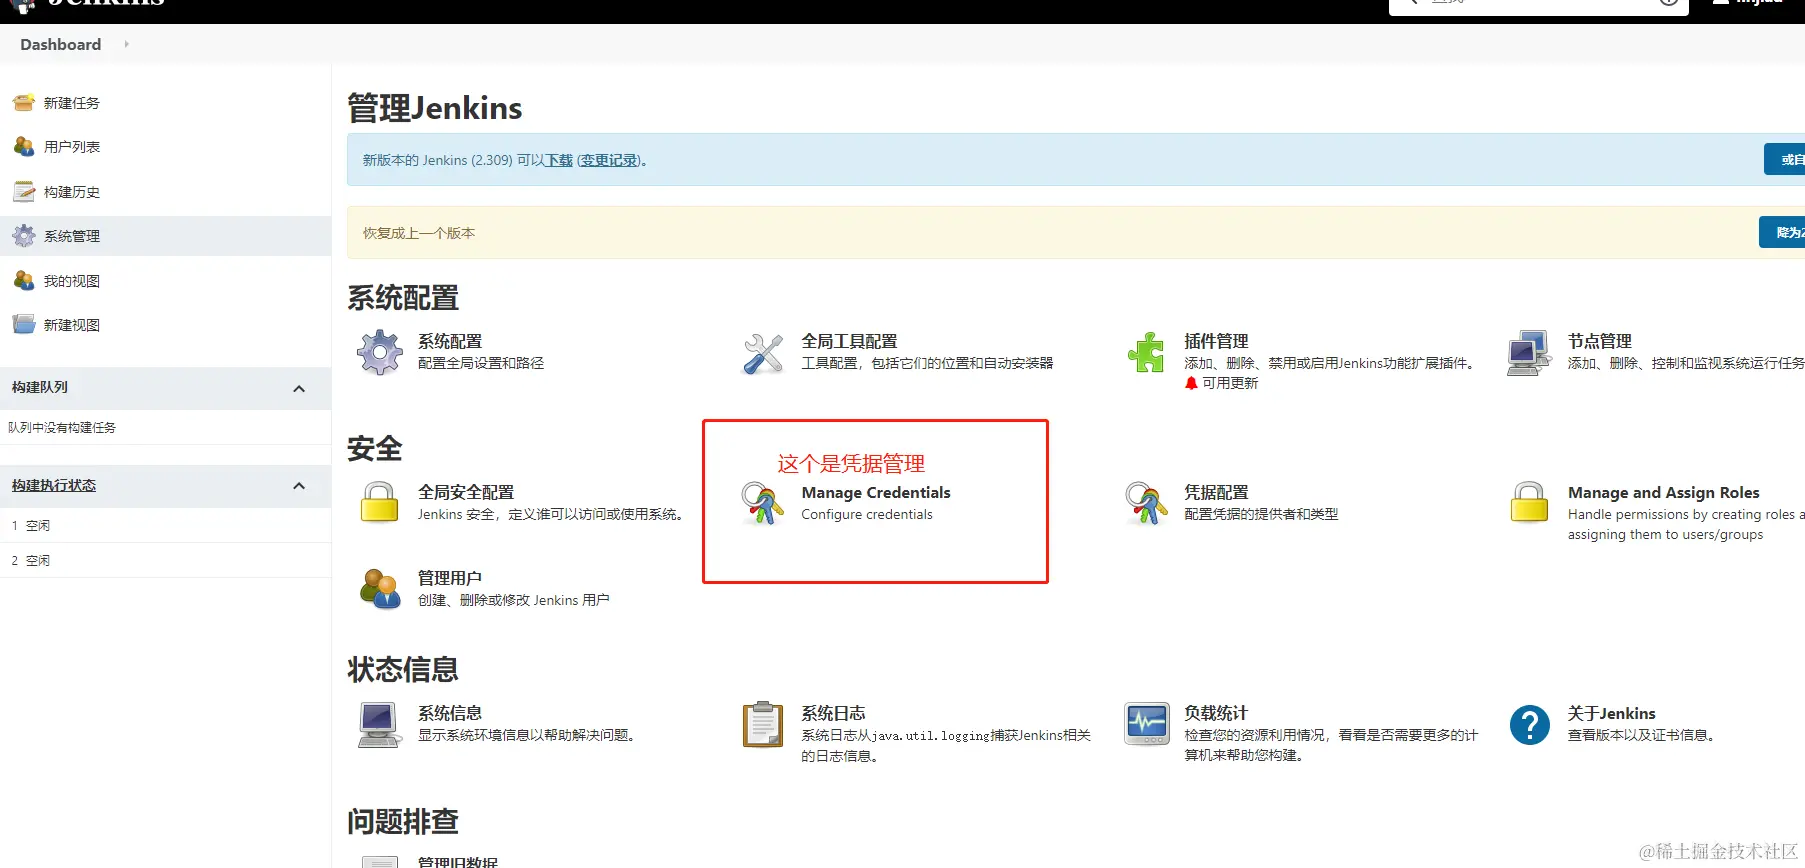
Task: Open the 插件管理 puzzle piece icon
Action: (x=1146, y=352)
